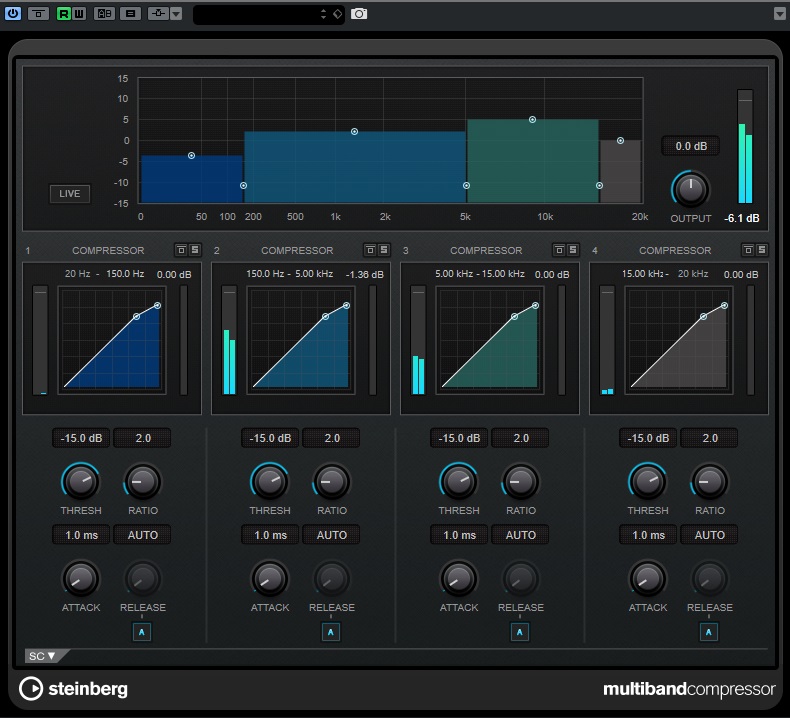Click band 3 release value AUTO
The image size is (790, 718).
(x=520, y=535)
